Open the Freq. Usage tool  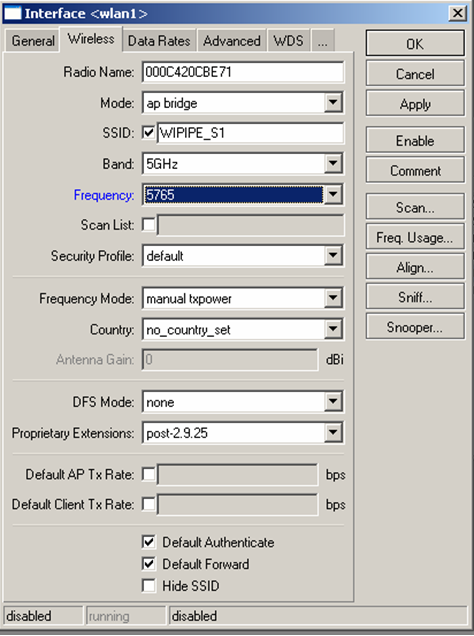415,237
